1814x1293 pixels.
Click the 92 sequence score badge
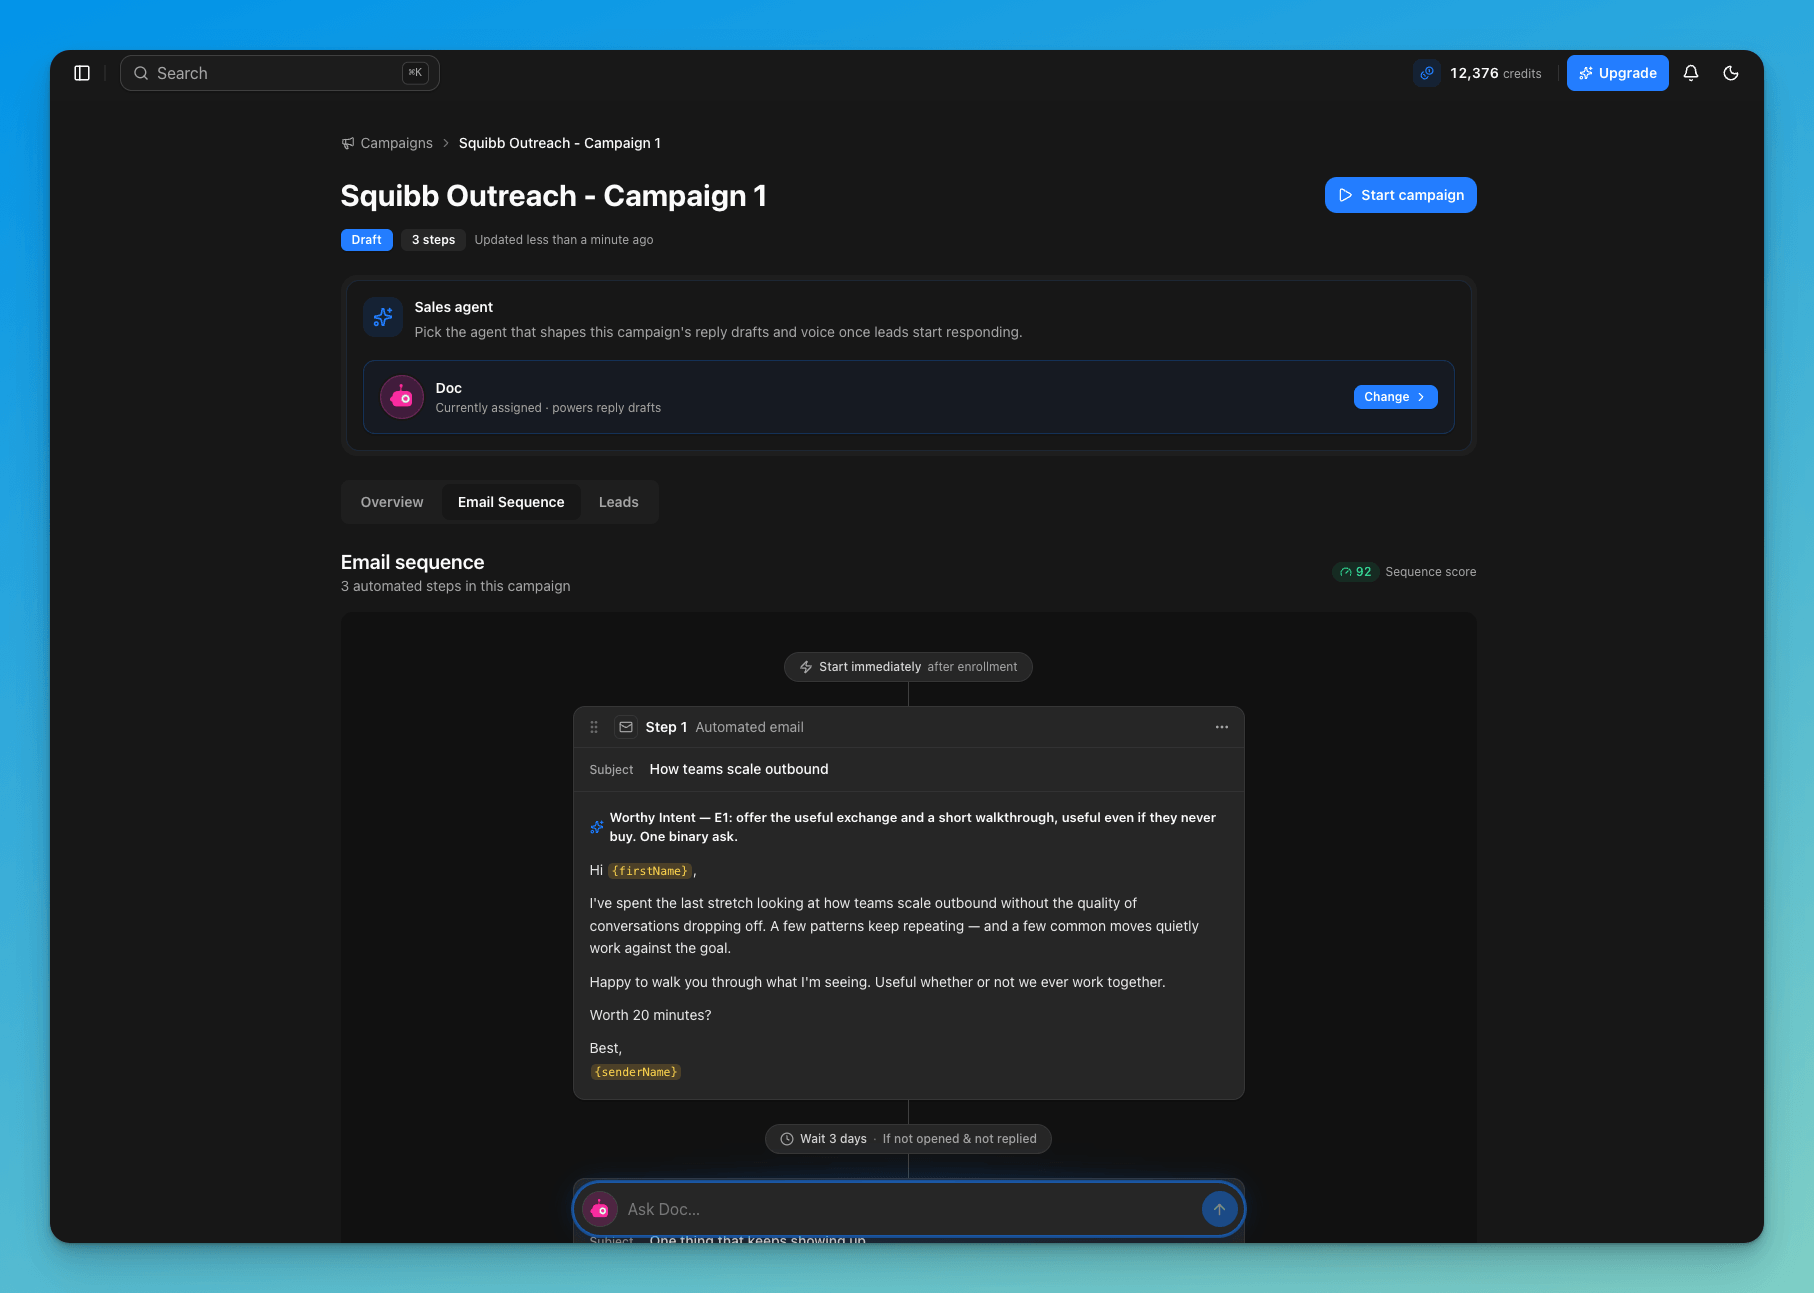[x=1356, y=572]
